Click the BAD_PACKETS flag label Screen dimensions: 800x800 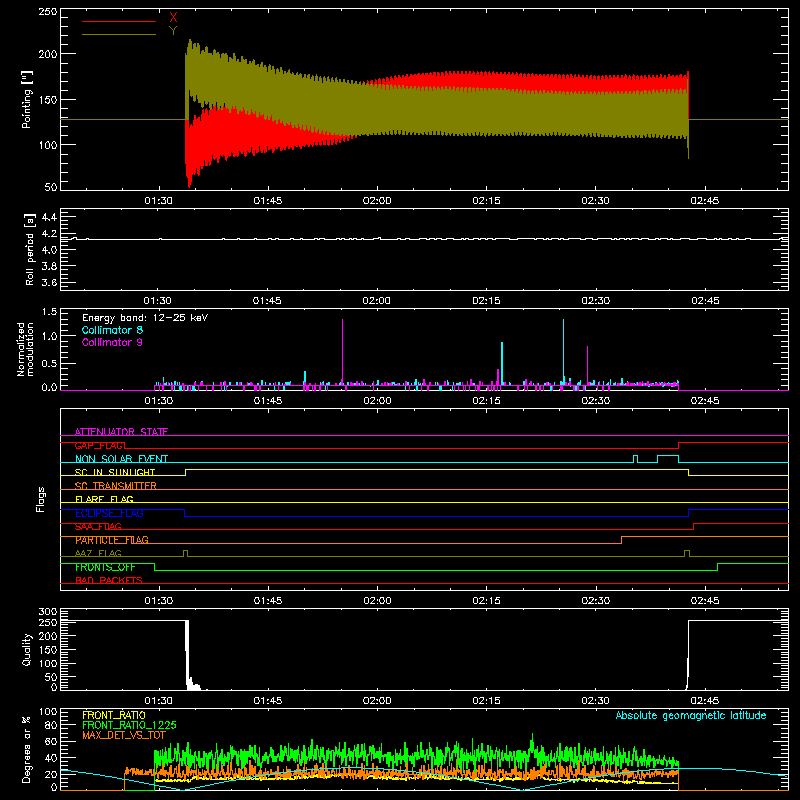(x=109, y=580)
